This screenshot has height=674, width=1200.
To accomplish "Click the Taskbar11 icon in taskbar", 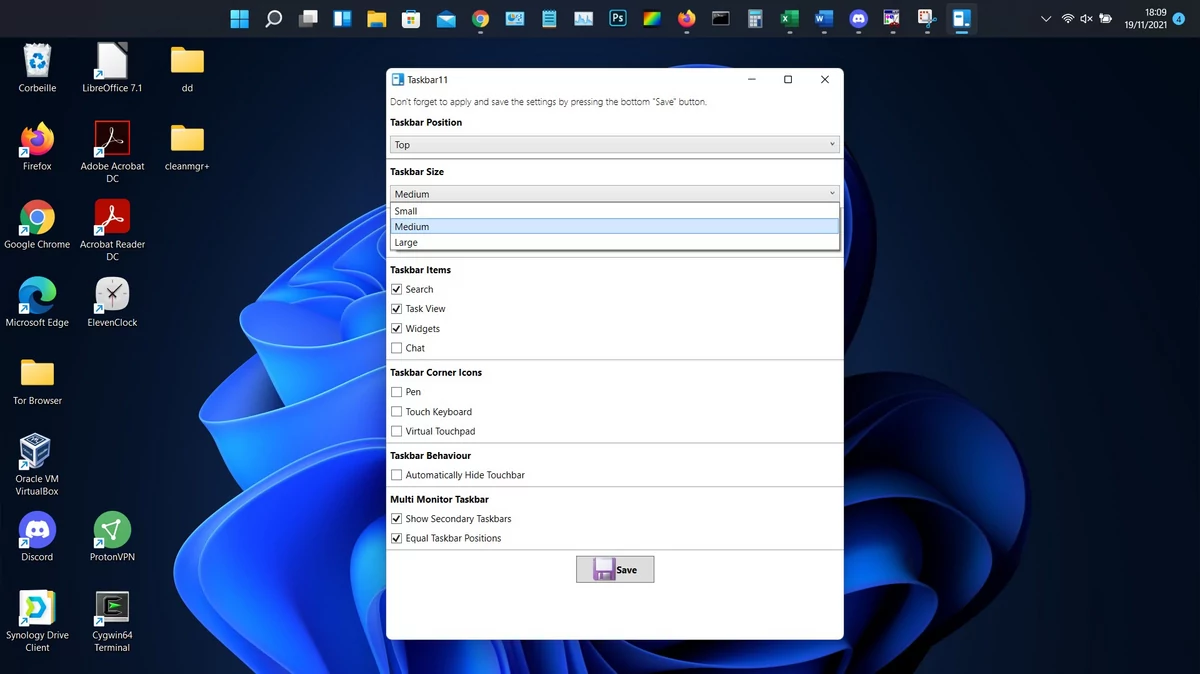I will click(x=961, y=18).
